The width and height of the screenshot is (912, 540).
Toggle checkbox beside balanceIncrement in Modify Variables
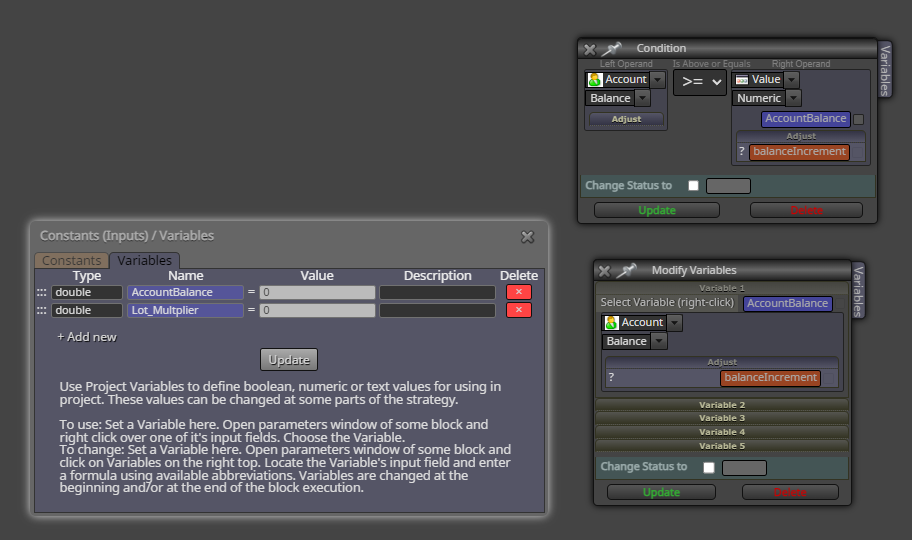tap(829, 378)
